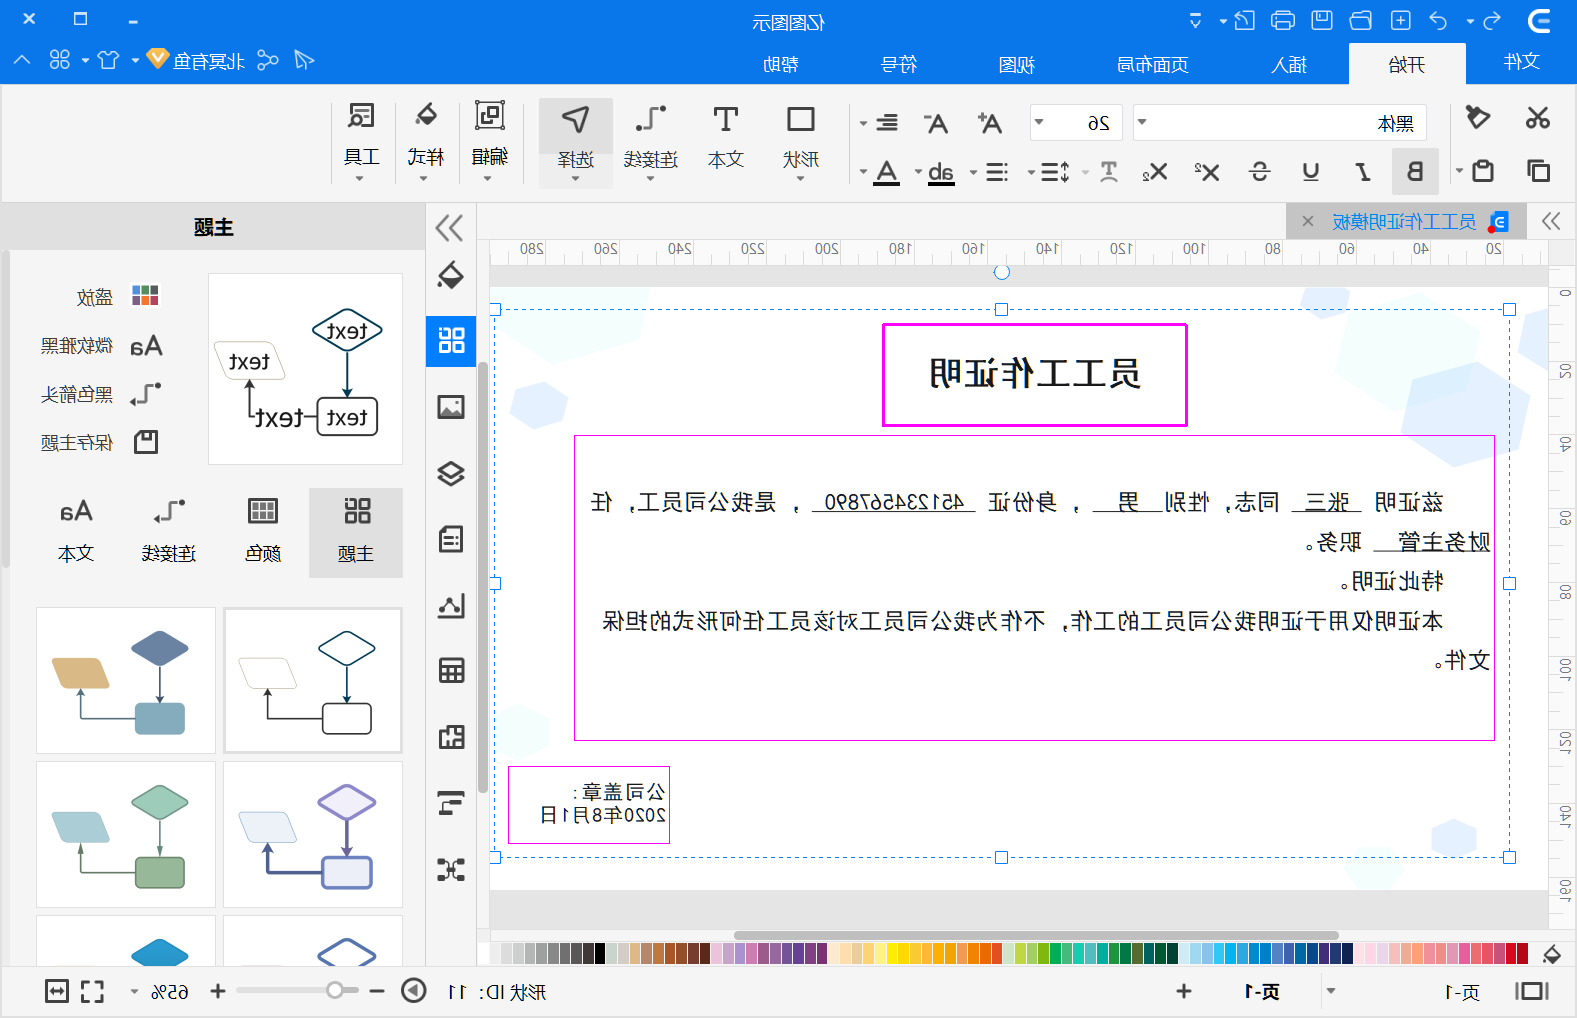This screenshot has width=1577, height=1018.
Task: Click increase font size icon
Action: coord(989,123)
